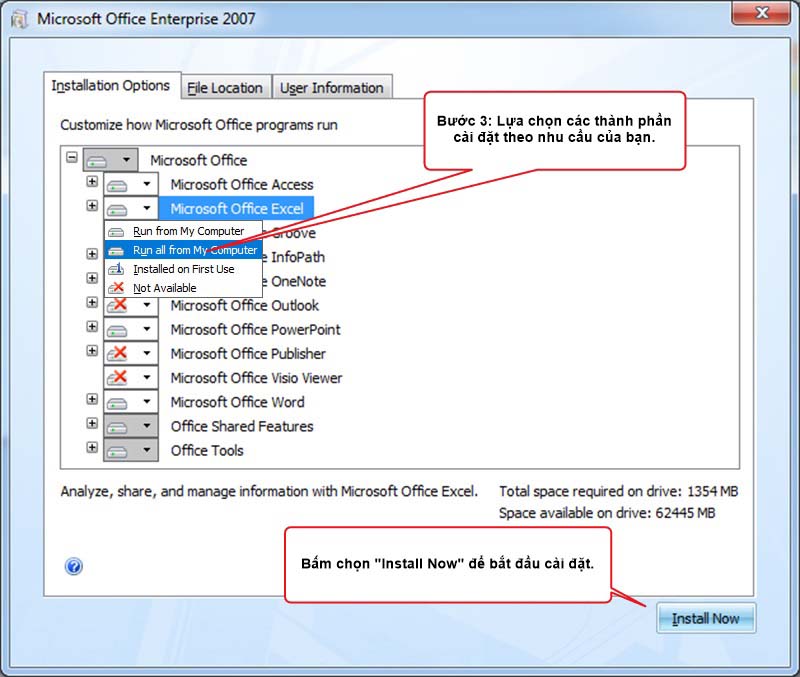Click the drive icon beside Microsoft Office root
Viewport: 800px width, 677px height.
point(96,161)
